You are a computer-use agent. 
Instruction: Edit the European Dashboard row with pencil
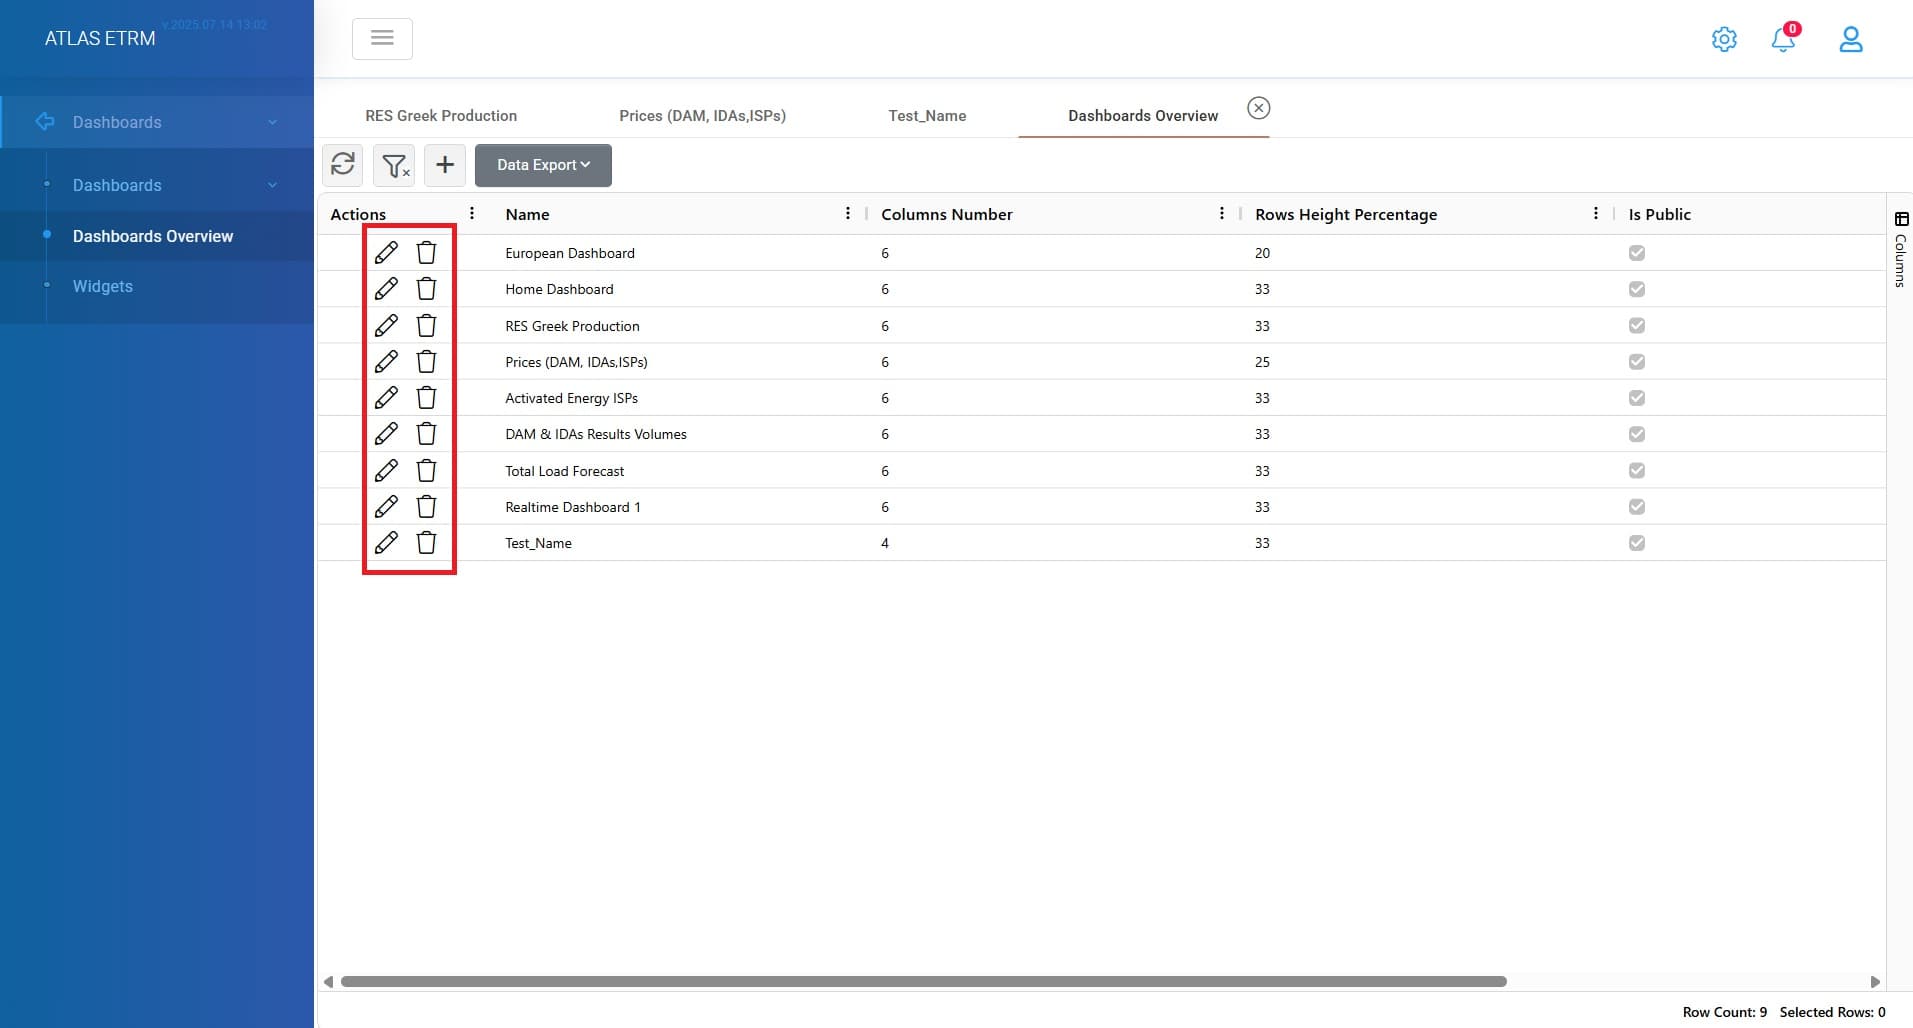(x=386, y=253)
